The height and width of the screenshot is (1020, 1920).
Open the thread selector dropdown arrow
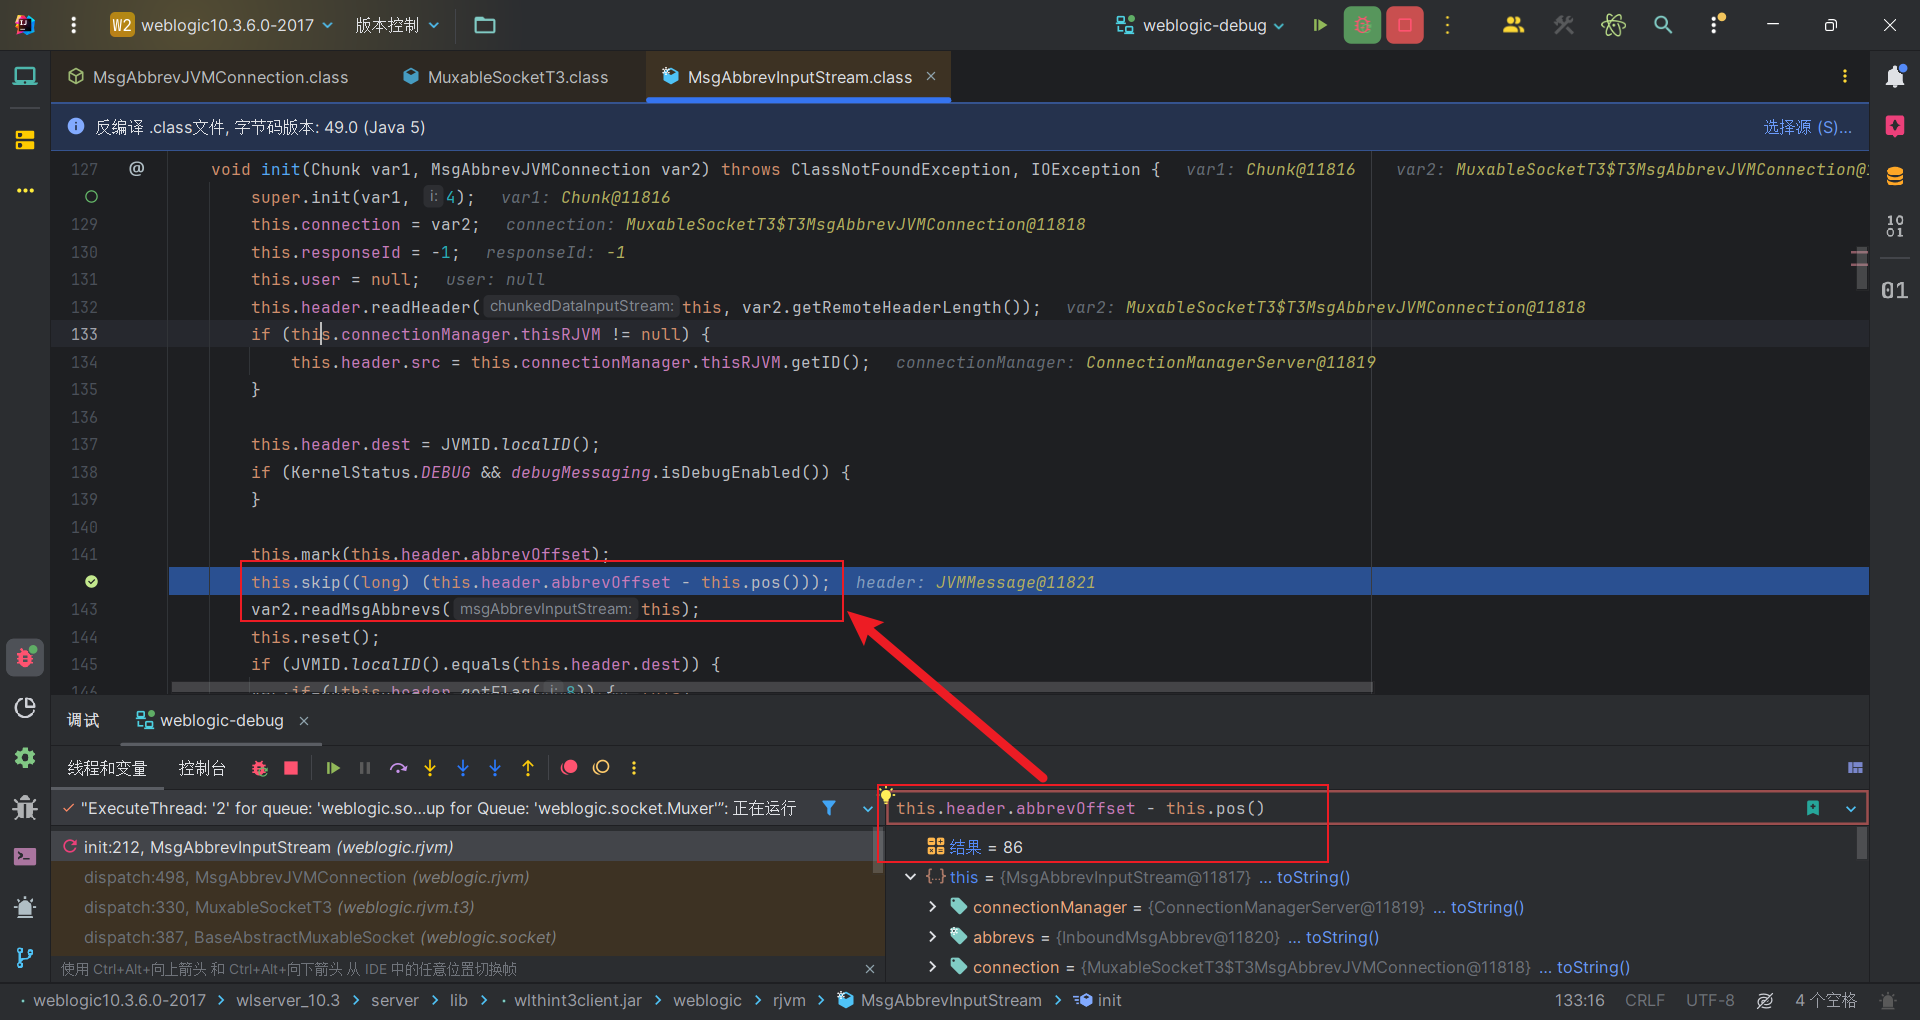[866, 808]
